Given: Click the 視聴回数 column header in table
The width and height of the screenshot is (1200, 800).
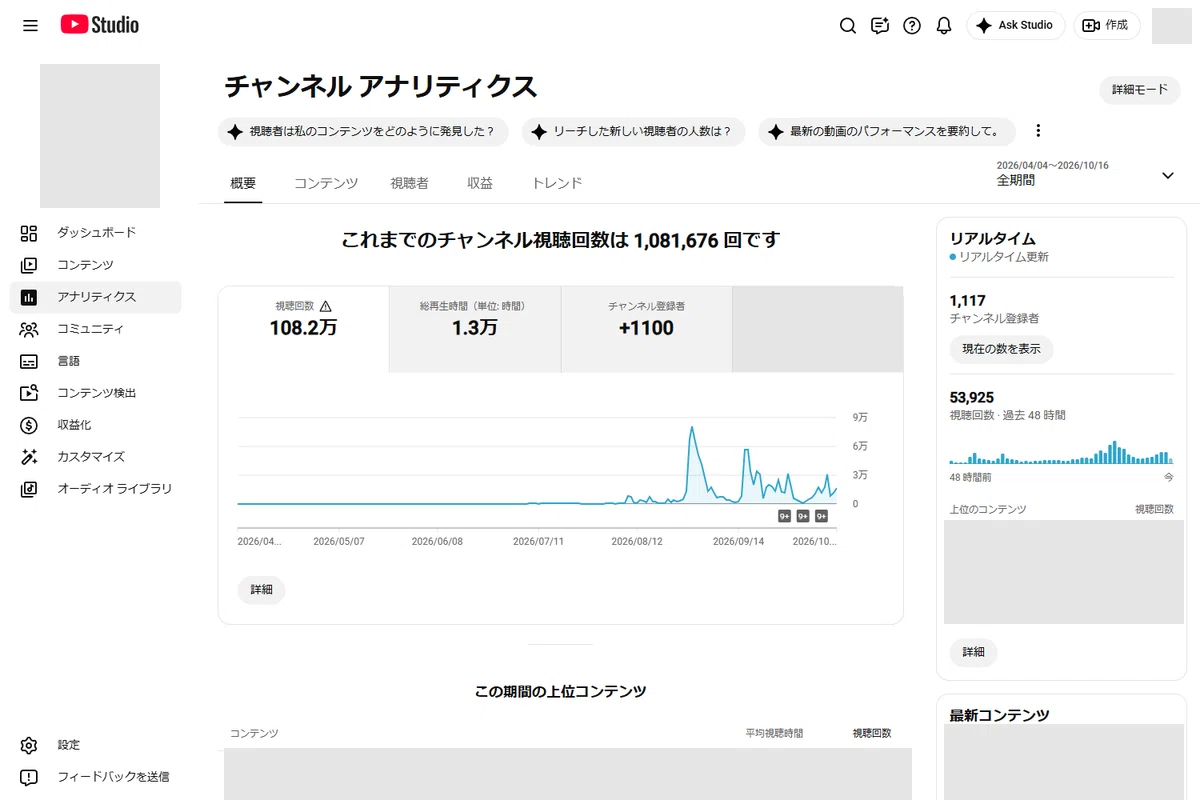Looking at the screenshot, I should (x=871, y=733).
